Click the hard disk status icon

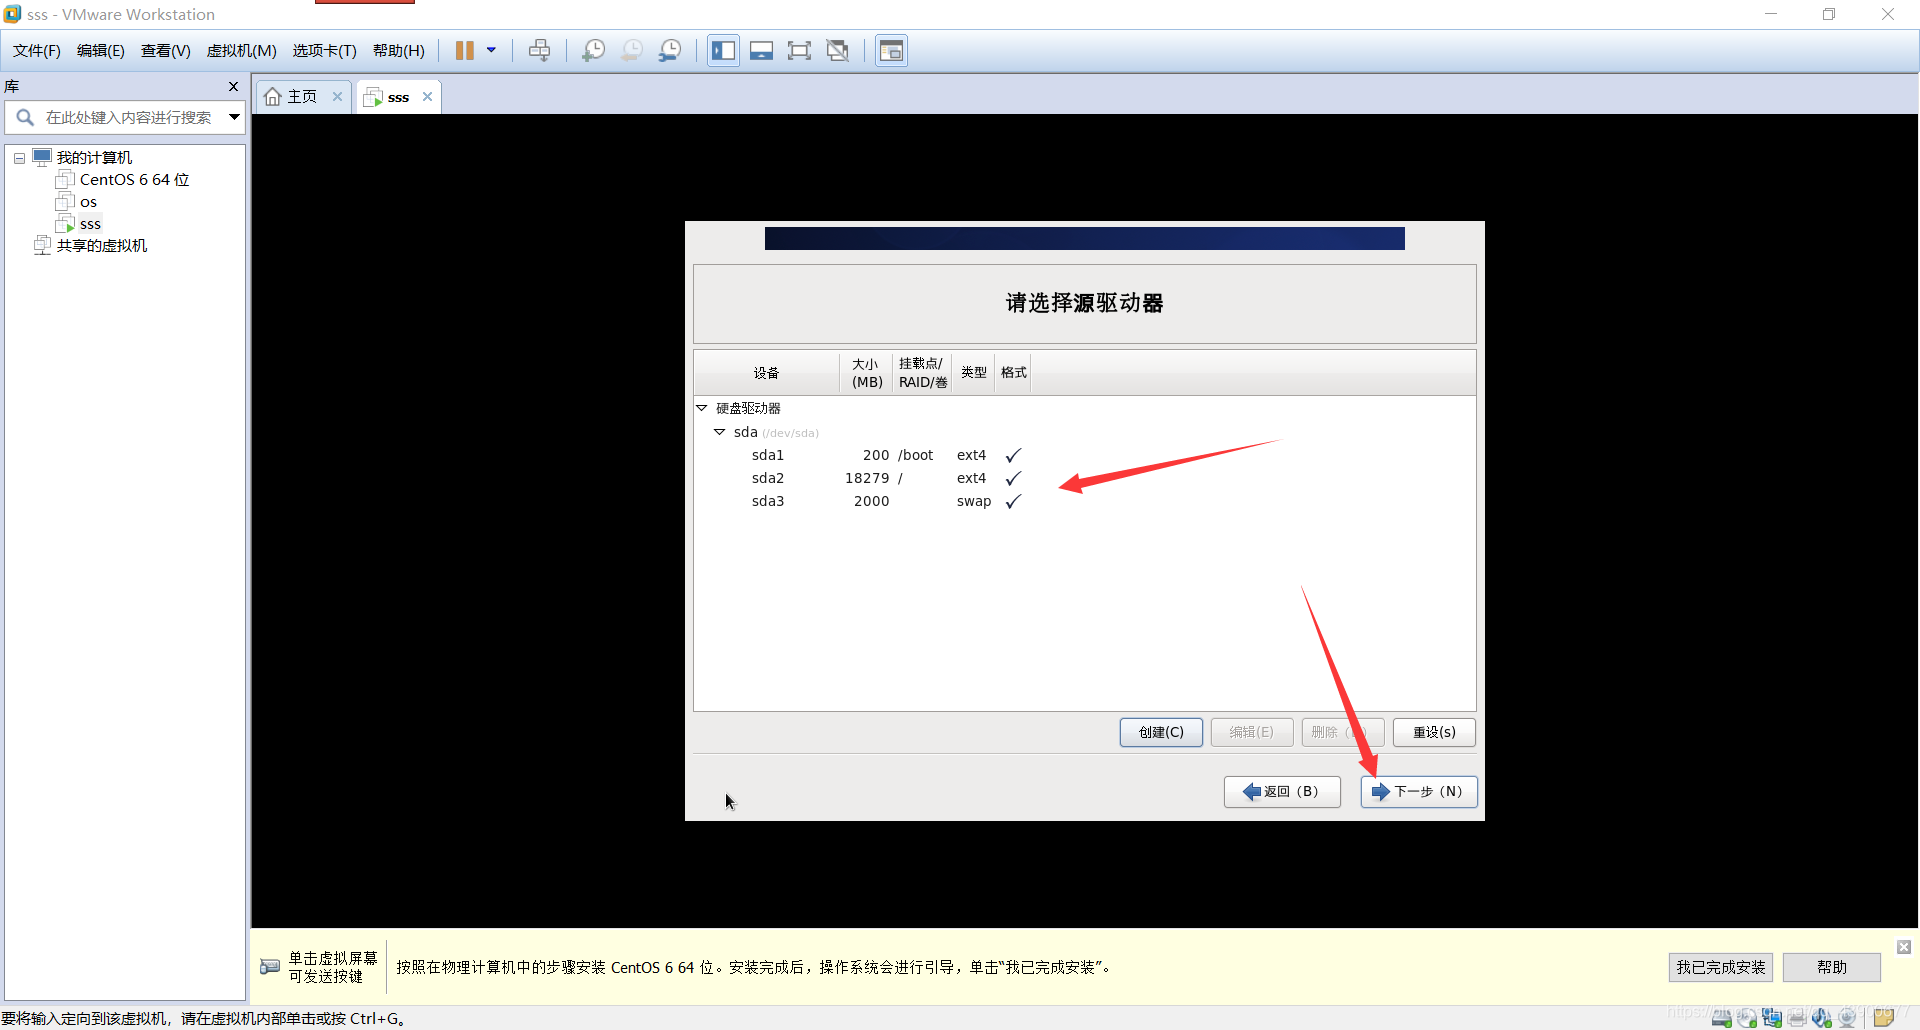point(1722,1018)
